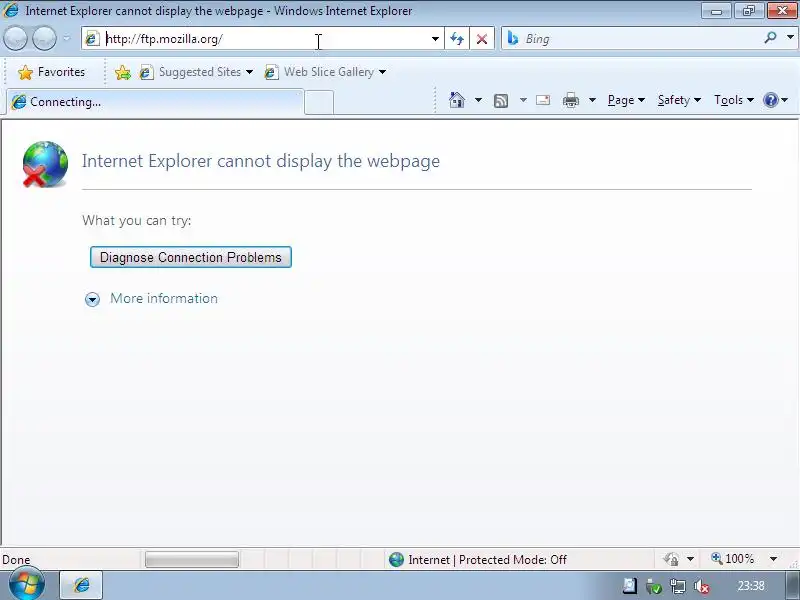Click the red Stop loading icon

(x=482, y=39)
